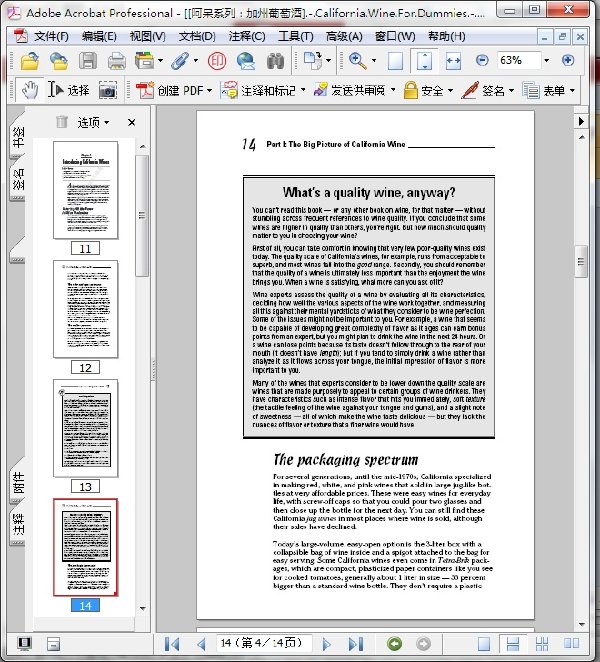This screenshot has width=600, height=662.
Task: Go to the next page
Action: point(326,644)
